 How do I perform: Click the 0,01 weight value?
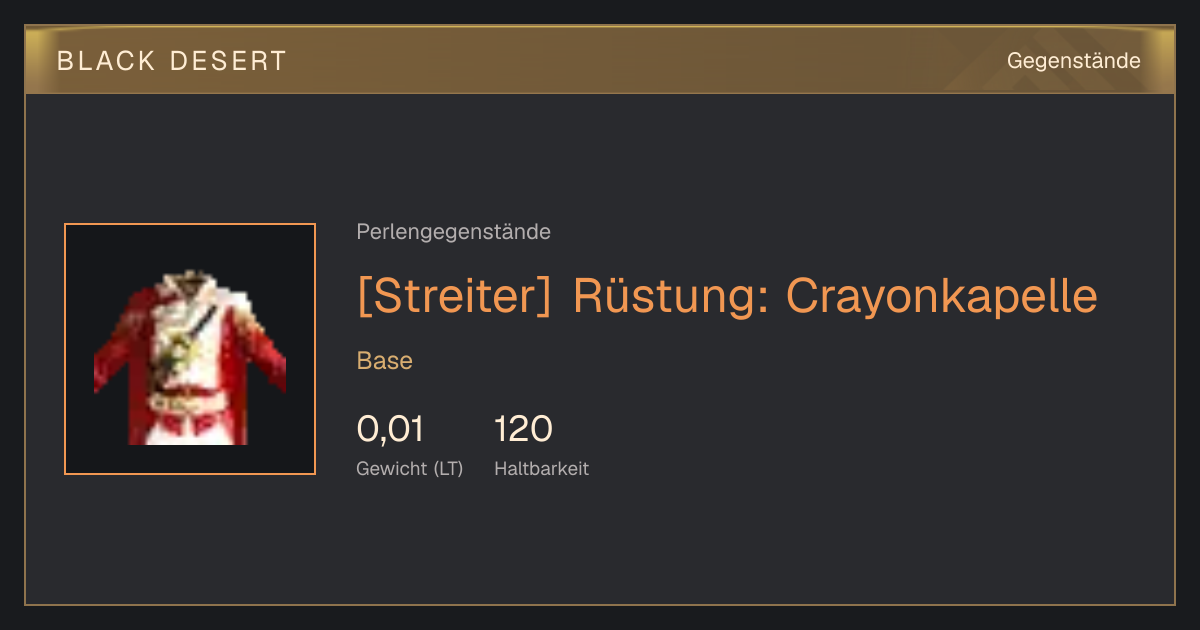(390, 429)
